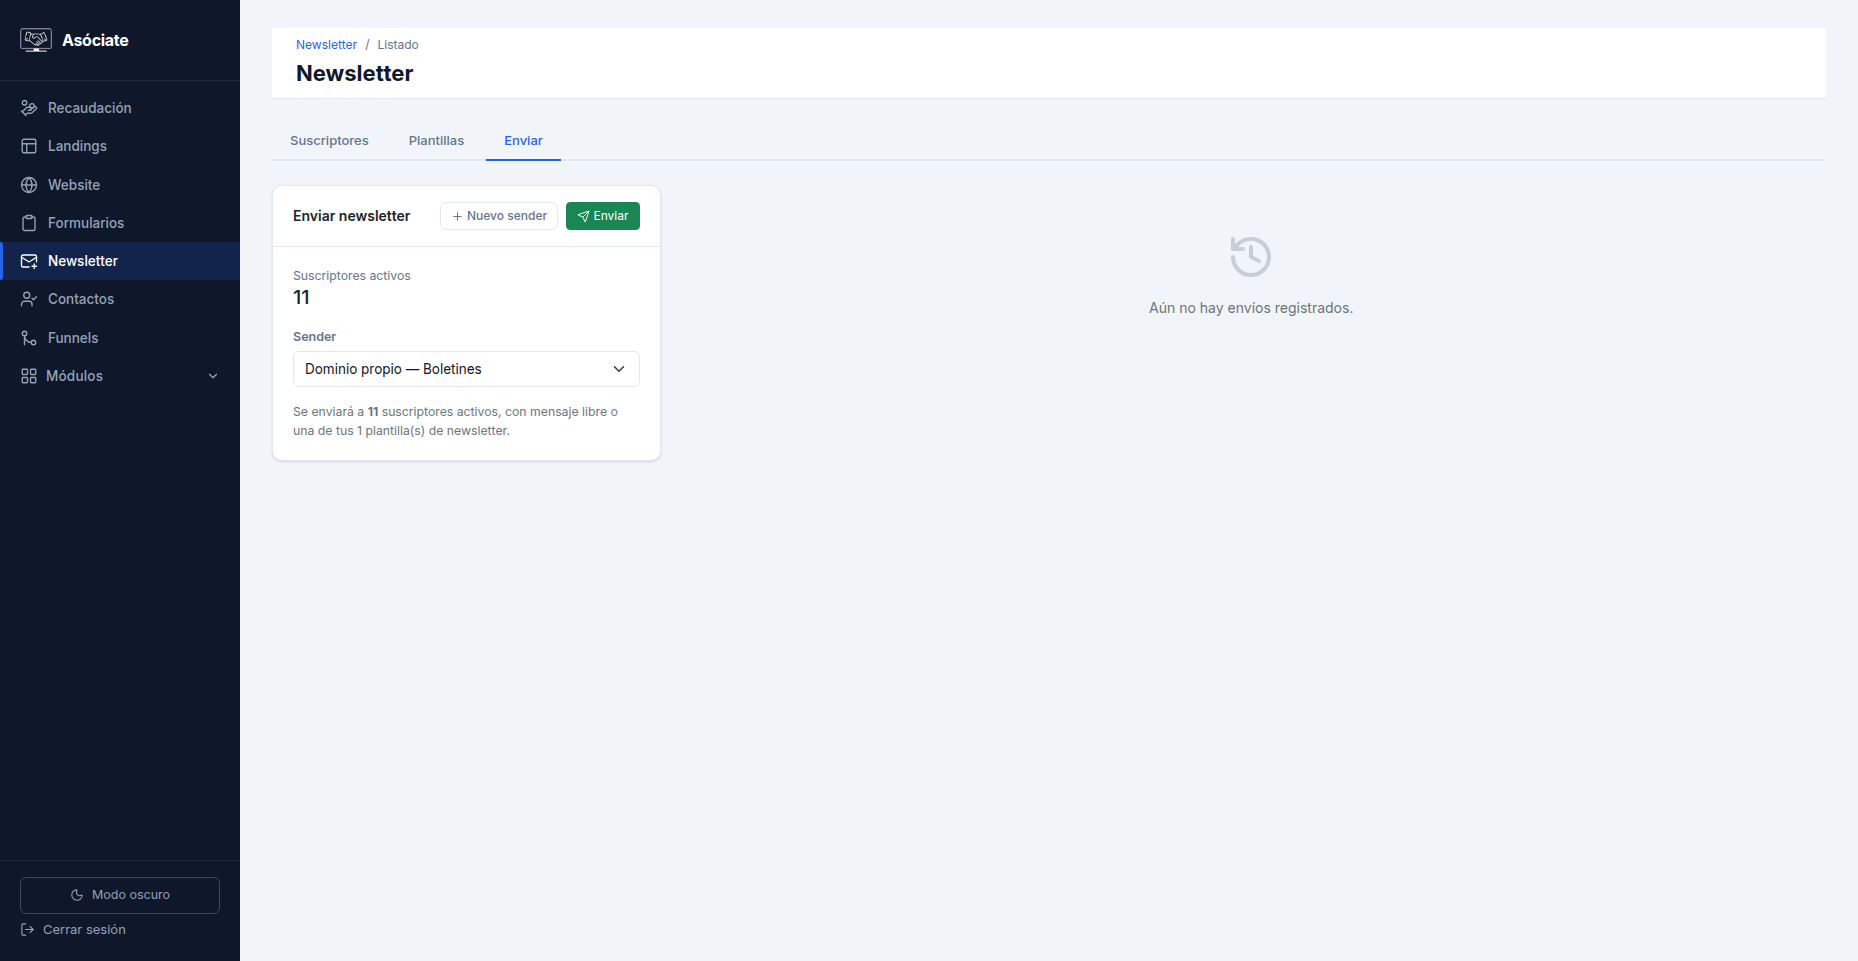
Task: Click the Contactos person icon
Action: click(x=29, y=299)
